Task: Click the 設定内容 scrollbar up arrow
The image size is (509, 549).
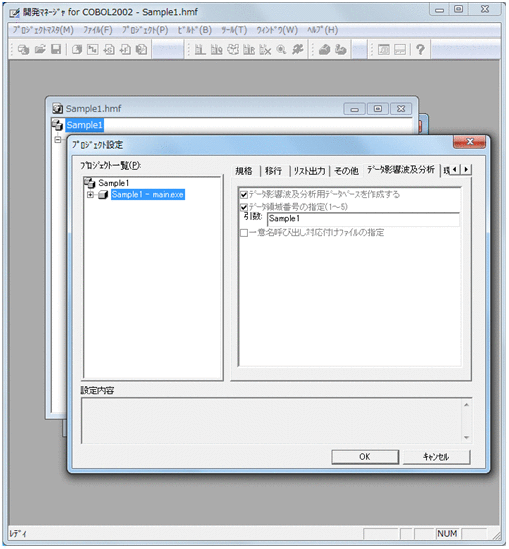Action: 466,405
